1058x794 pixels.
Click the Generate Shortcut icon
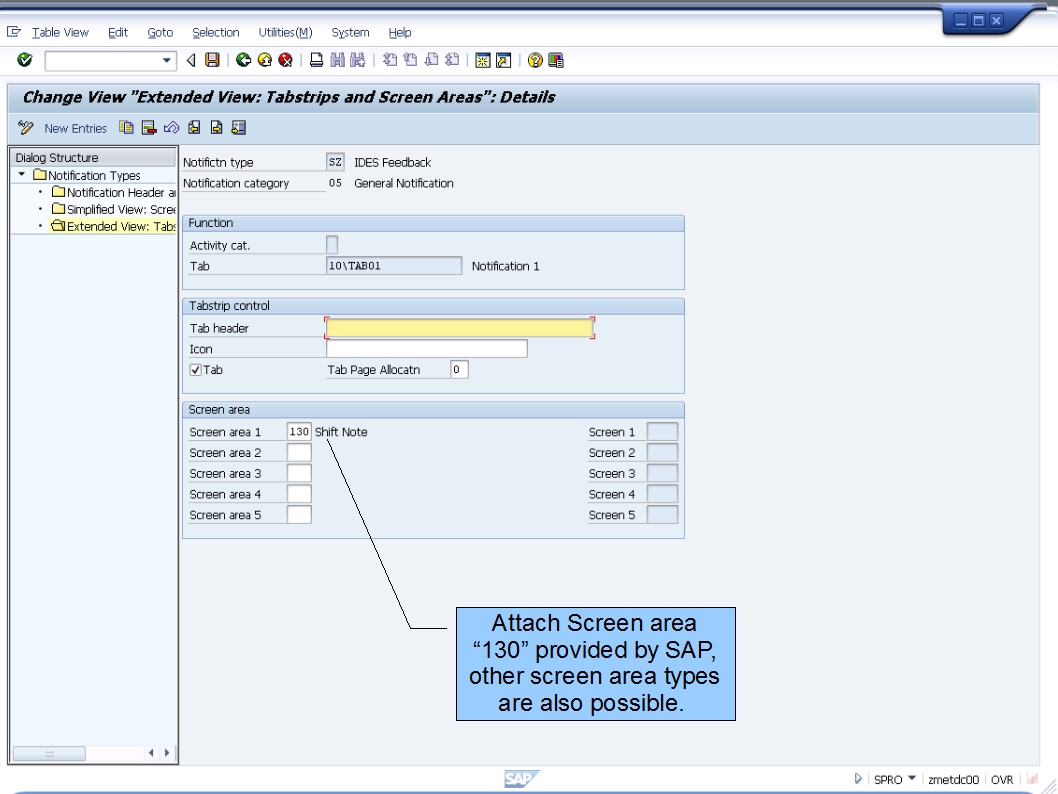[x=503, y=61]
